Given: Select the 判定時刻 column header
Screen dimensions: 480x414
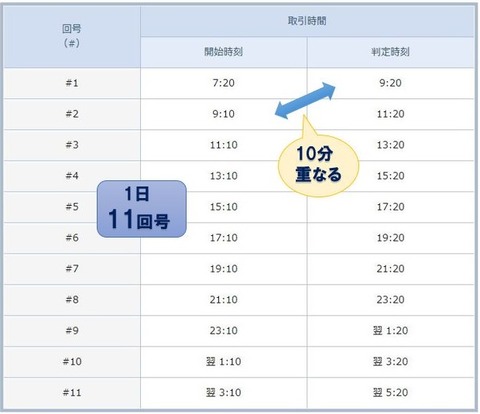Looking at the screenshot, I should point(390,52).
